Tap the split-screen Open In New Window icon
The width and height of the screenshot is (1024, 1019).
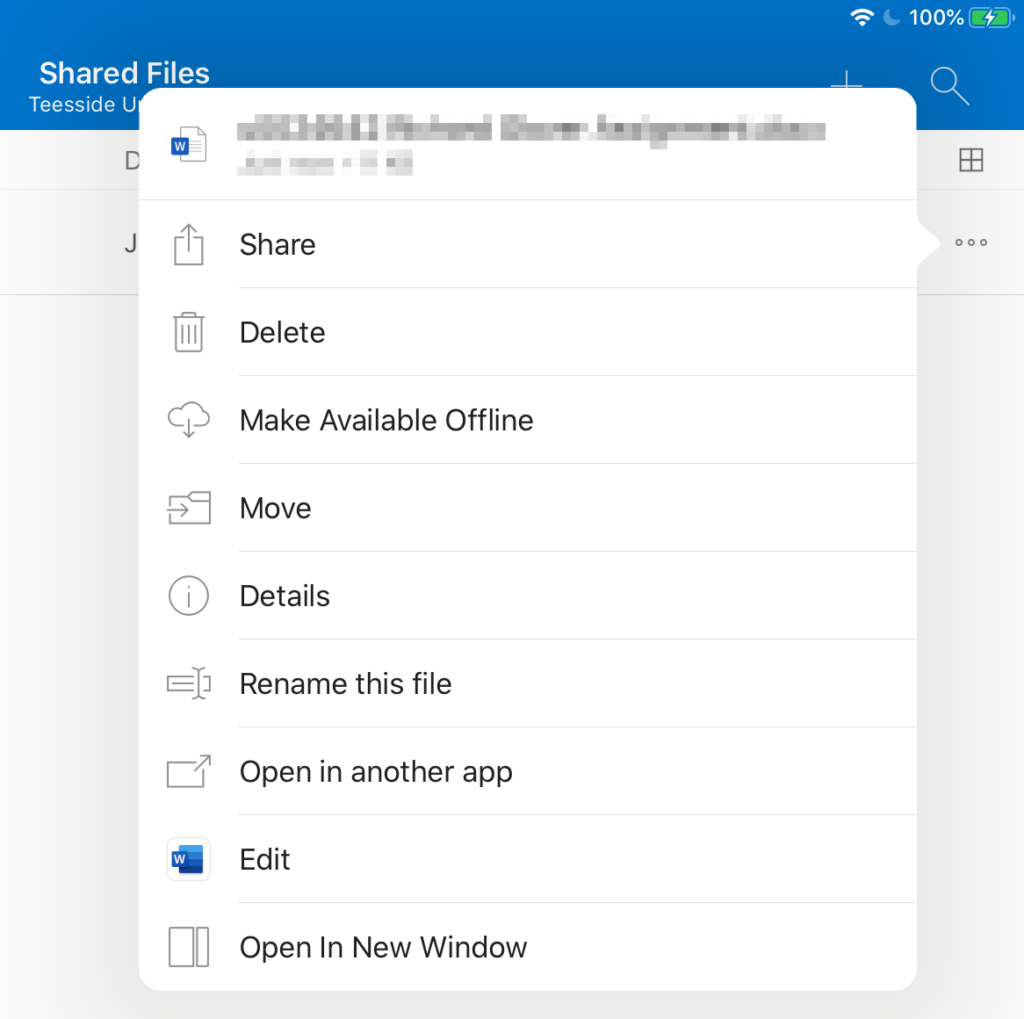click(188, 947)
